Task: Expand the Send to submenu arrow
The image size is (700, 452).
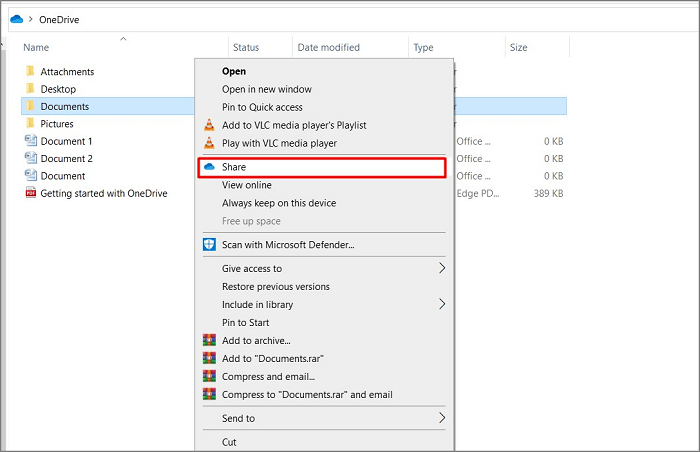Action: tap(441, 418)
